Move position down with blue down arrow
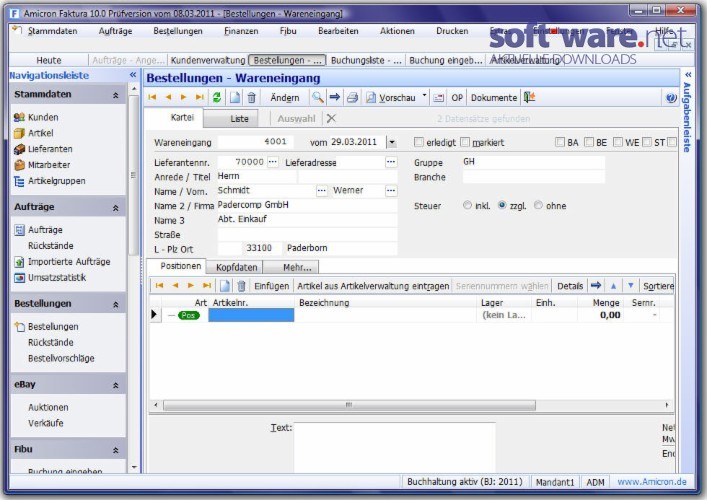 [631, 285]
